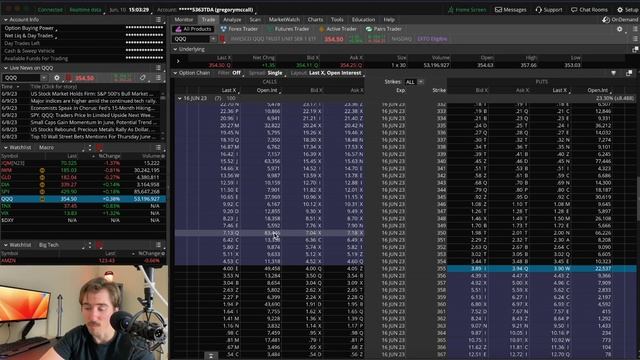
Task: Sort news by the Time column
Action: click(x=10, y=87)
